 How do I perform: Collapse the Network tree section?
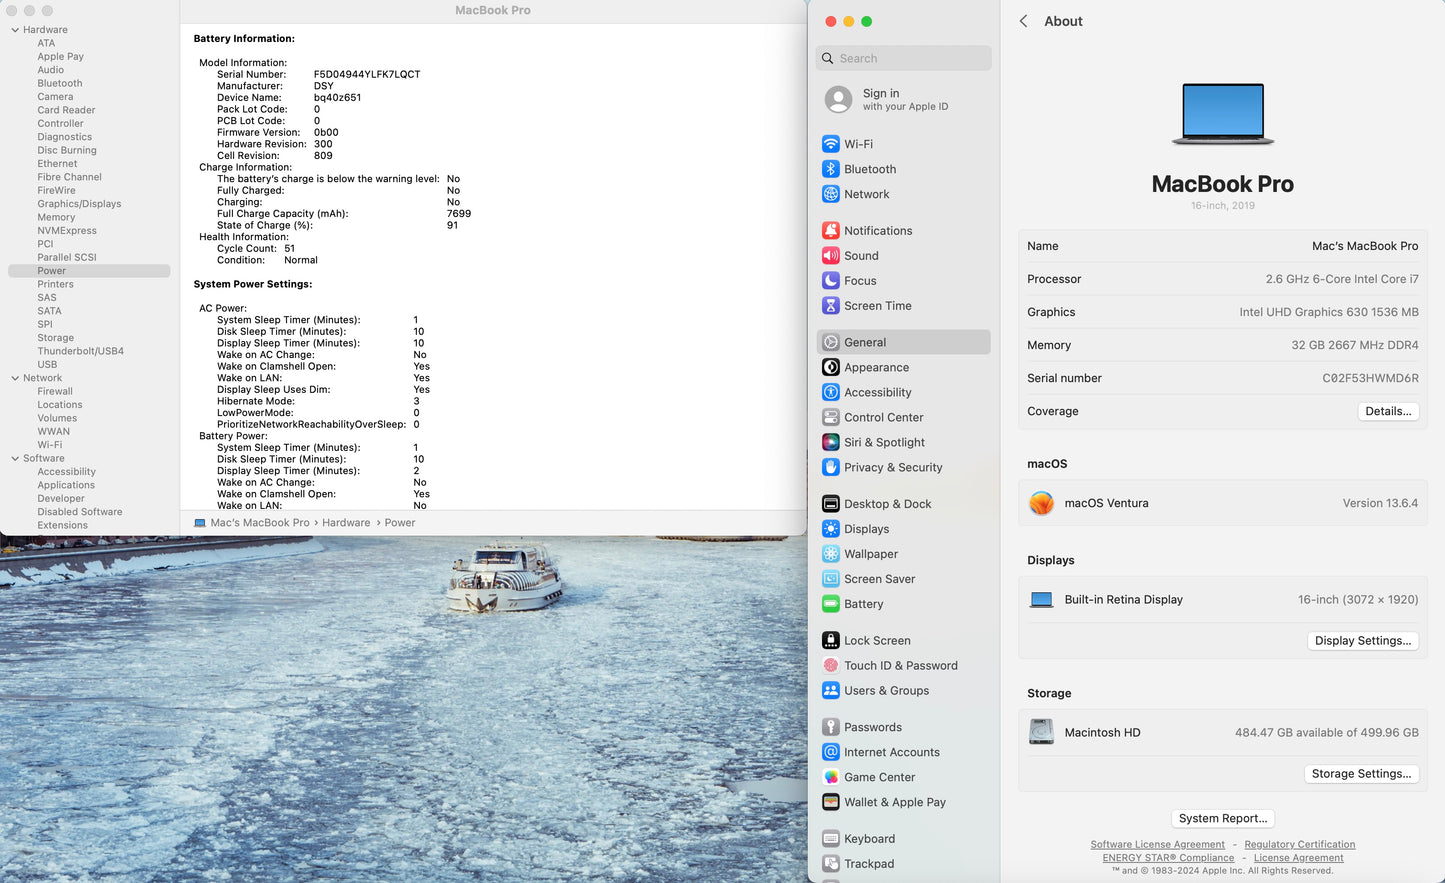(x=15, y=378)
